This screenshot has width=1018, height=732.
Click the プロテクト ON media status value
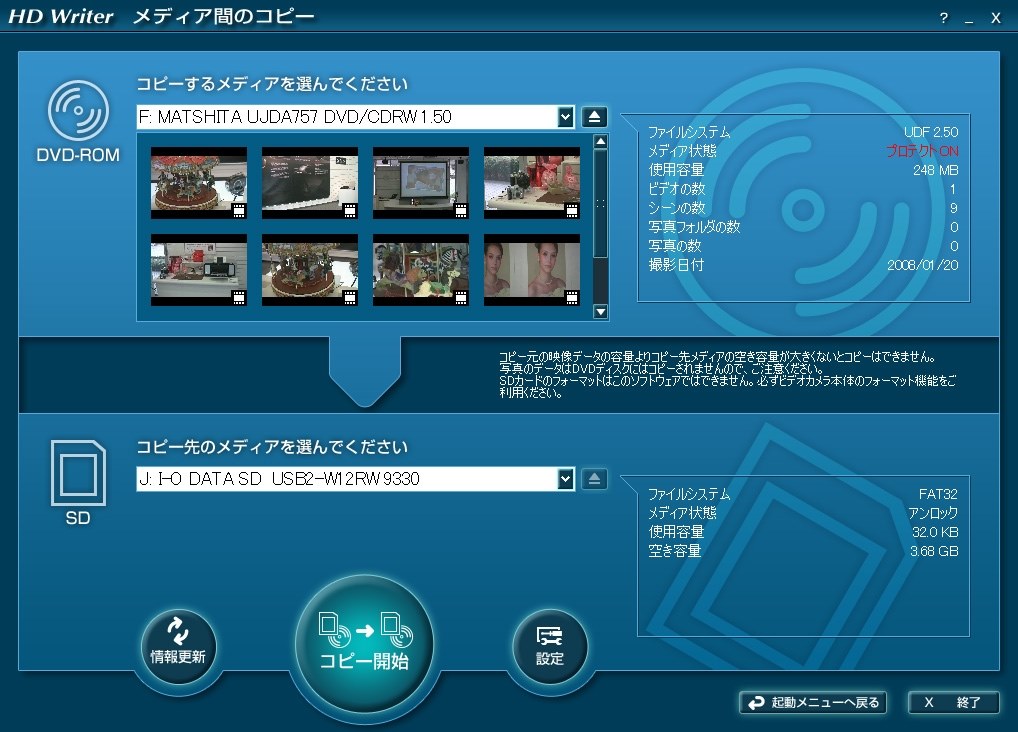pos(922,151)
